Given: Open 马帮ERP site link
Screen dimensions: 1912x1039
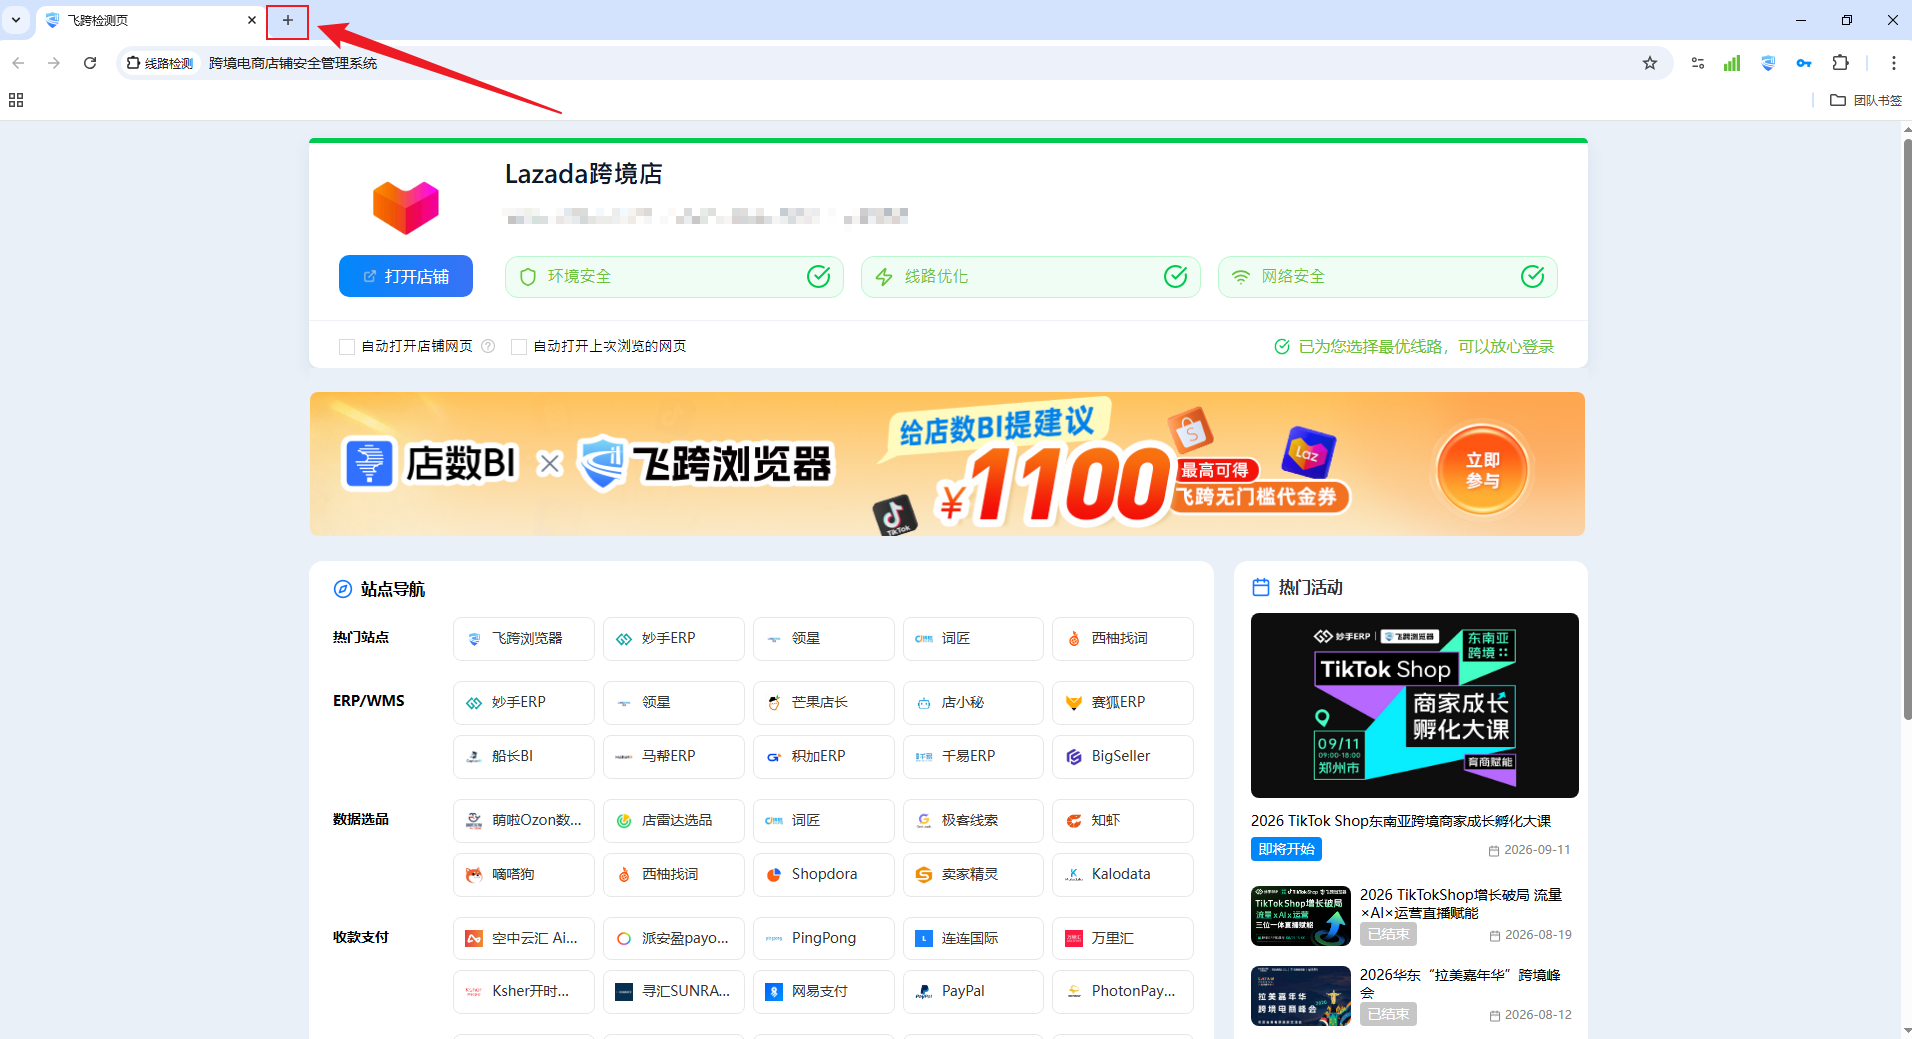Looking at the screenshot, I should pos(674,757).
